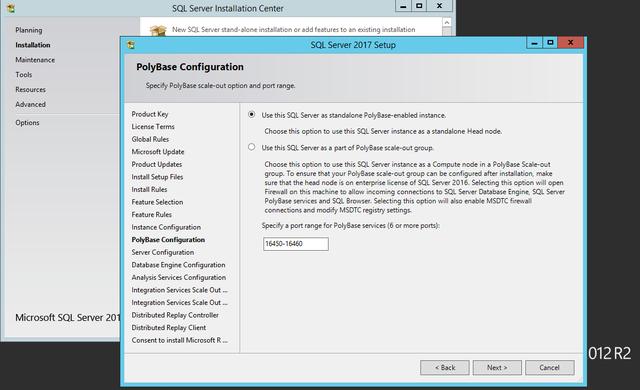The image size is (640, 390).
Task: Proceed with the Next button
Action: 497,368
